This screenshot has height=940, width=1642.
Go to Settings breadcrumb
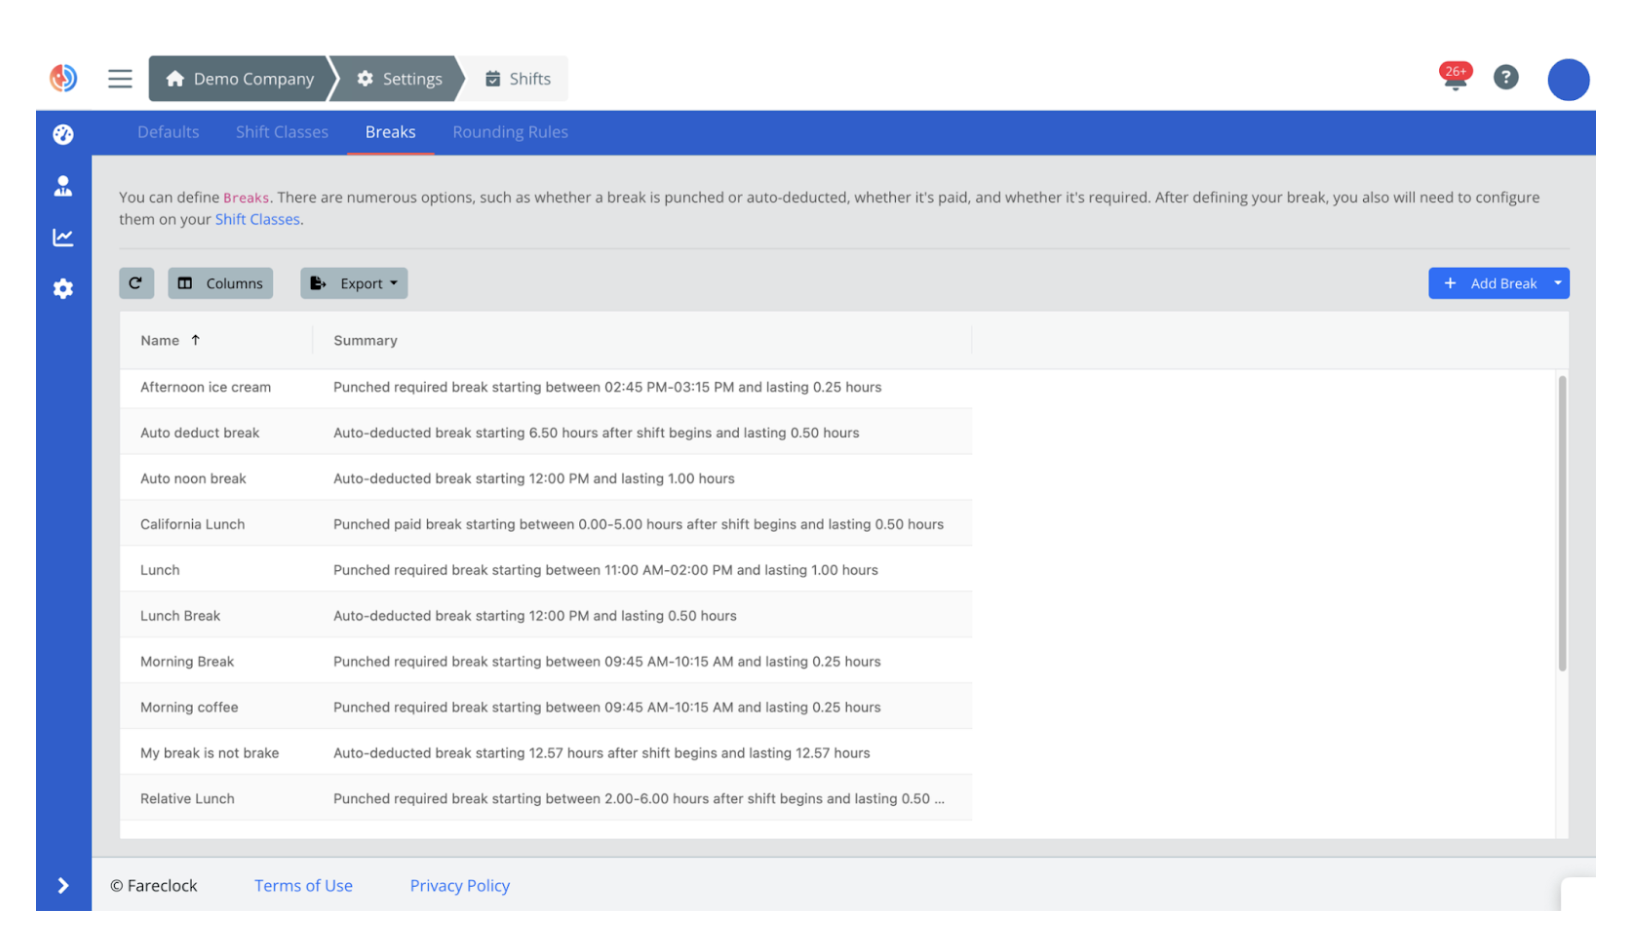pyautogui.click(x=400, y=79)
